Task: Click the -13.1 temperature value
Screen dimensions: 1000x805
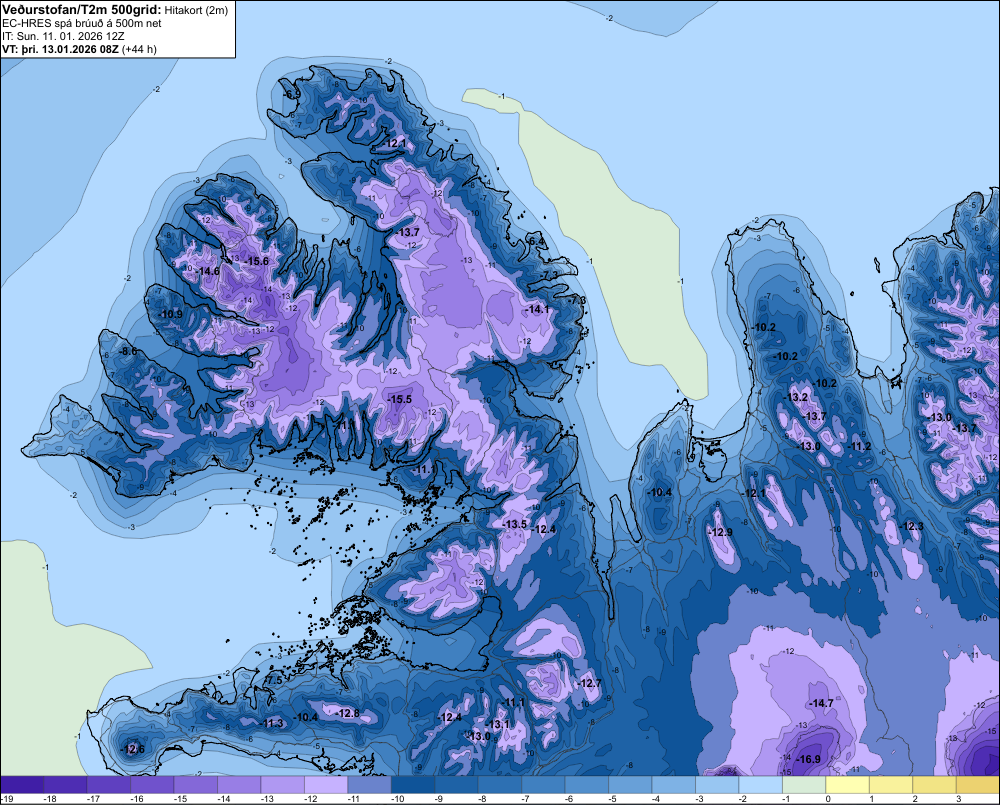Action: (x=497, y=724)
